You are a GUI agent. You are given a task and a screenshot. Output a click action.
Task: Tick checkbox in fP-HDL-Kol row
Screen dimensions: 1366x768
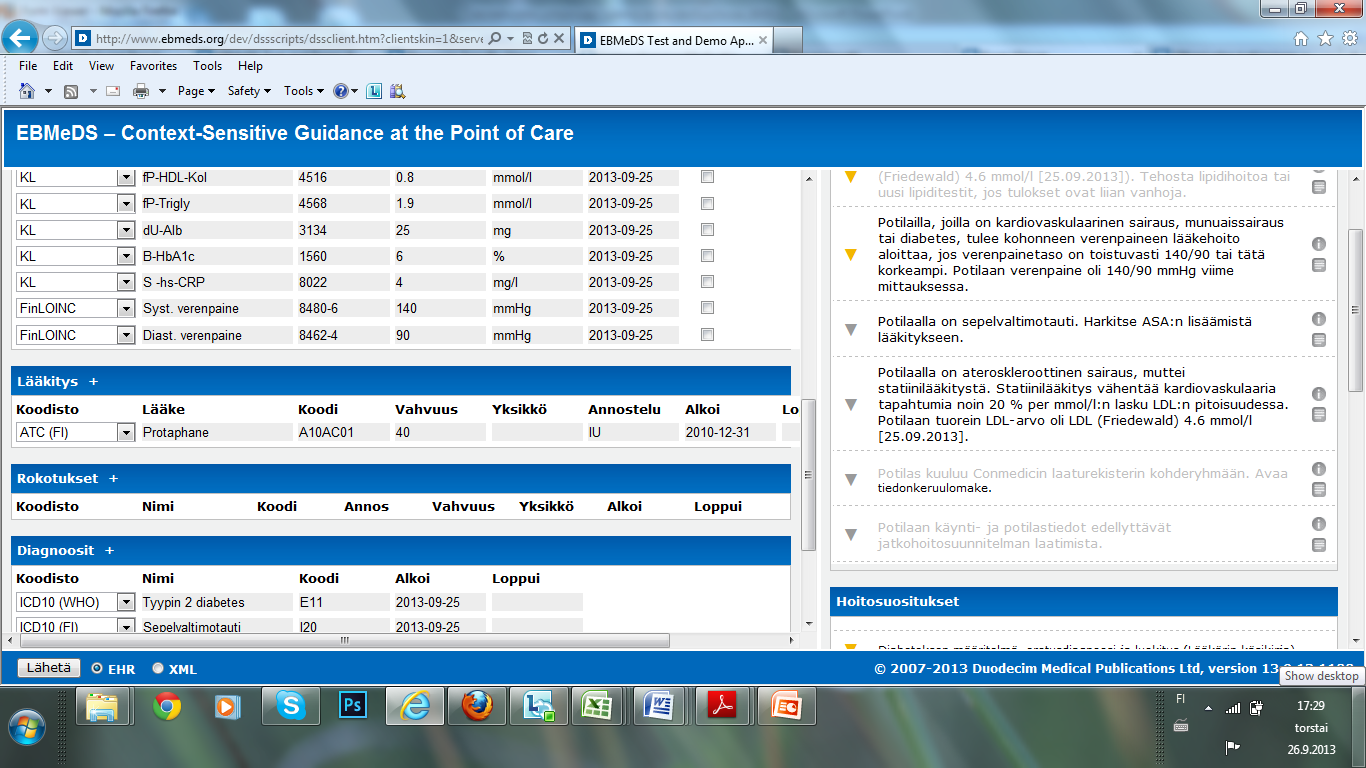click(707, 177)
